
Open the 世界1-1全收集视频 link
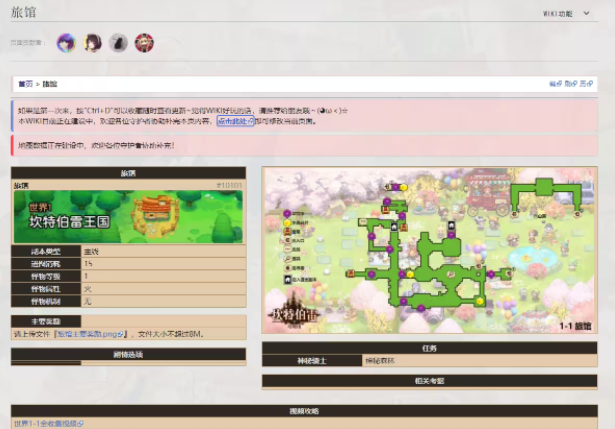pos(48,423)
